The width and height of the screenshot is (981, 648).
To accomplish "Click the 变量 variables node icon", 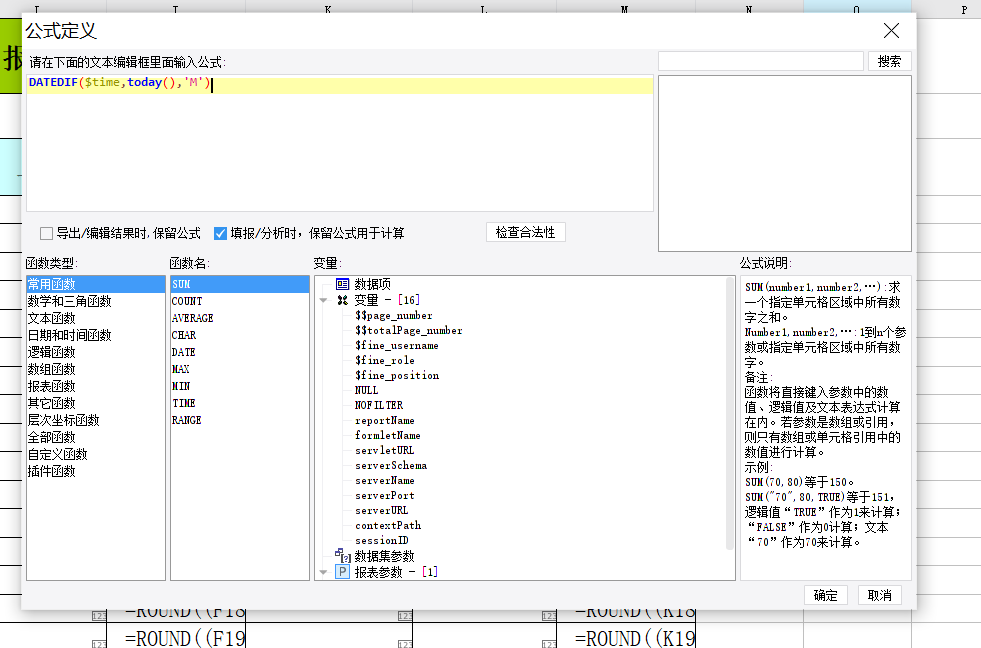I will pos(342,300).
